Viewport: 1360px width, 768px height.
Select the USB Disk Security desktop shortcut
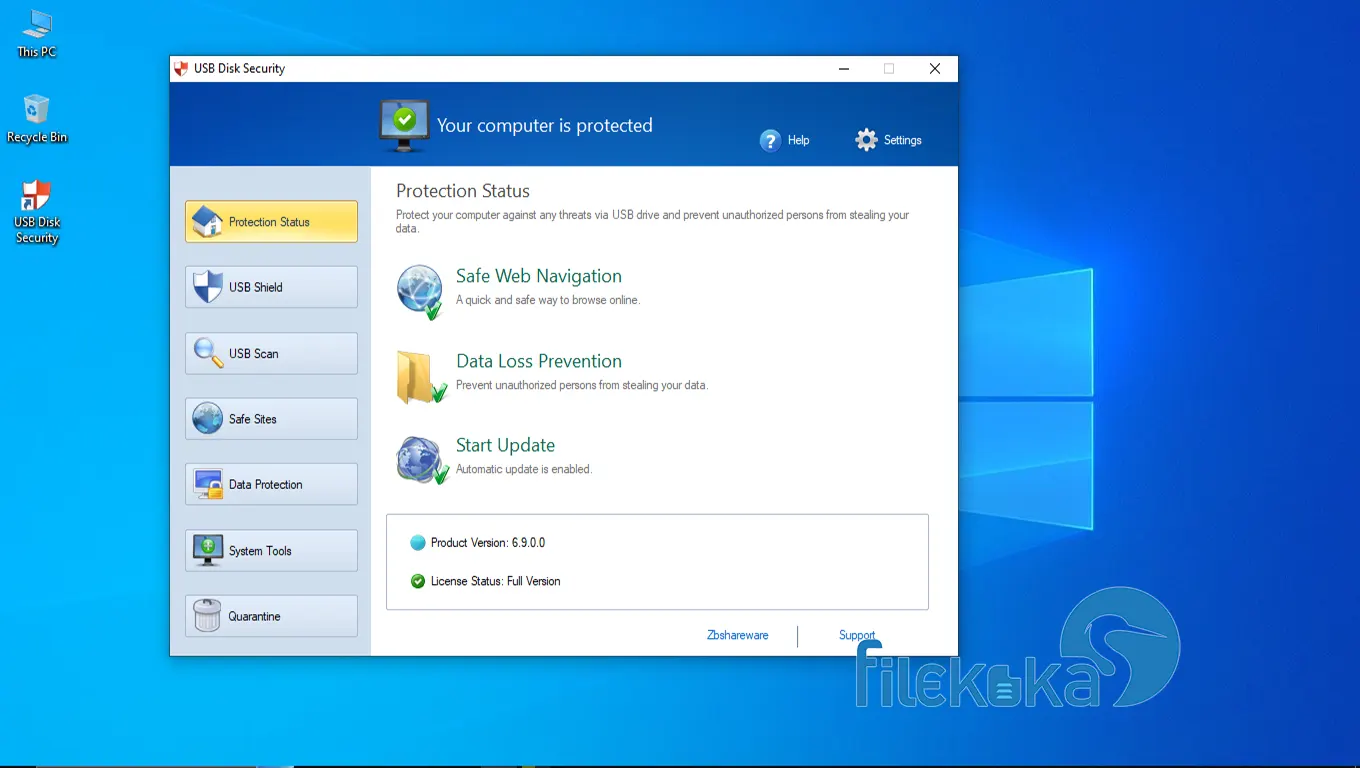37,212
